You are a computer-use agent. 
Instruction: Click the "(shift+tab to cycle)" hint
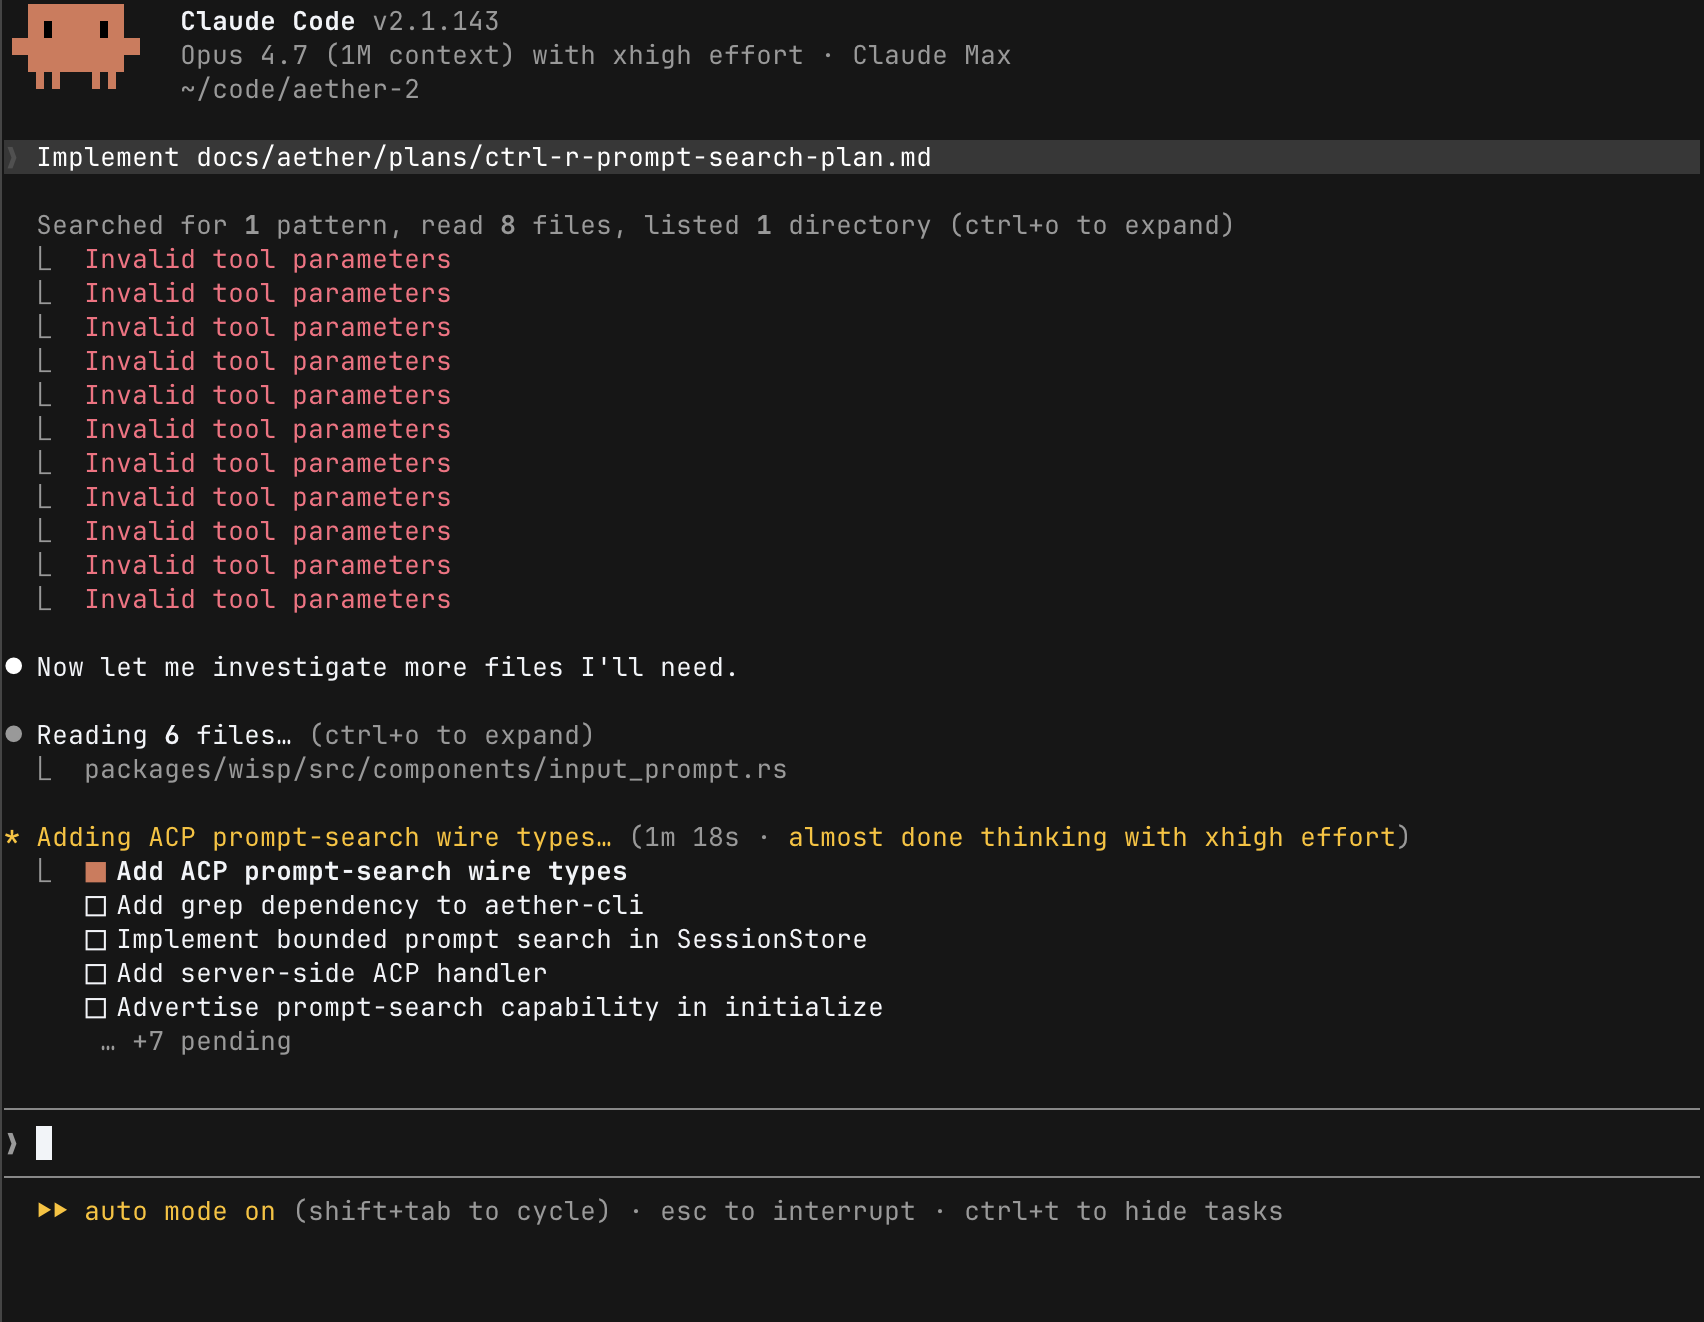click(x=452, y=1211)
